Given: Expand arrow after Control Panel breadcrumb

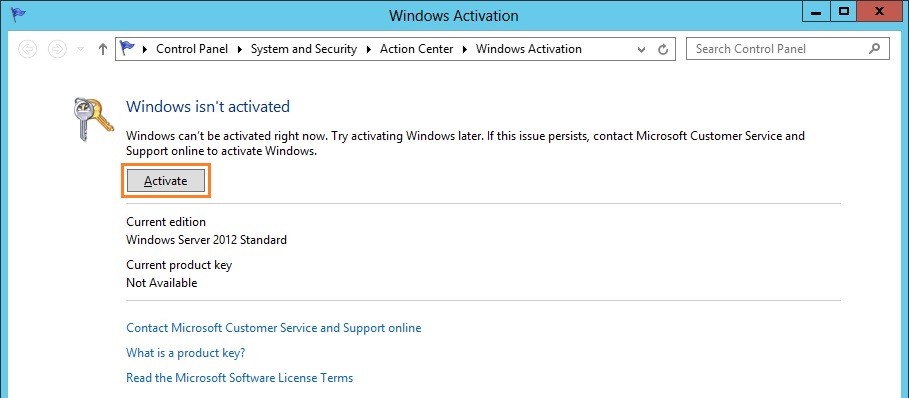Looking at the screenshot, I should [x=240, y=49].
